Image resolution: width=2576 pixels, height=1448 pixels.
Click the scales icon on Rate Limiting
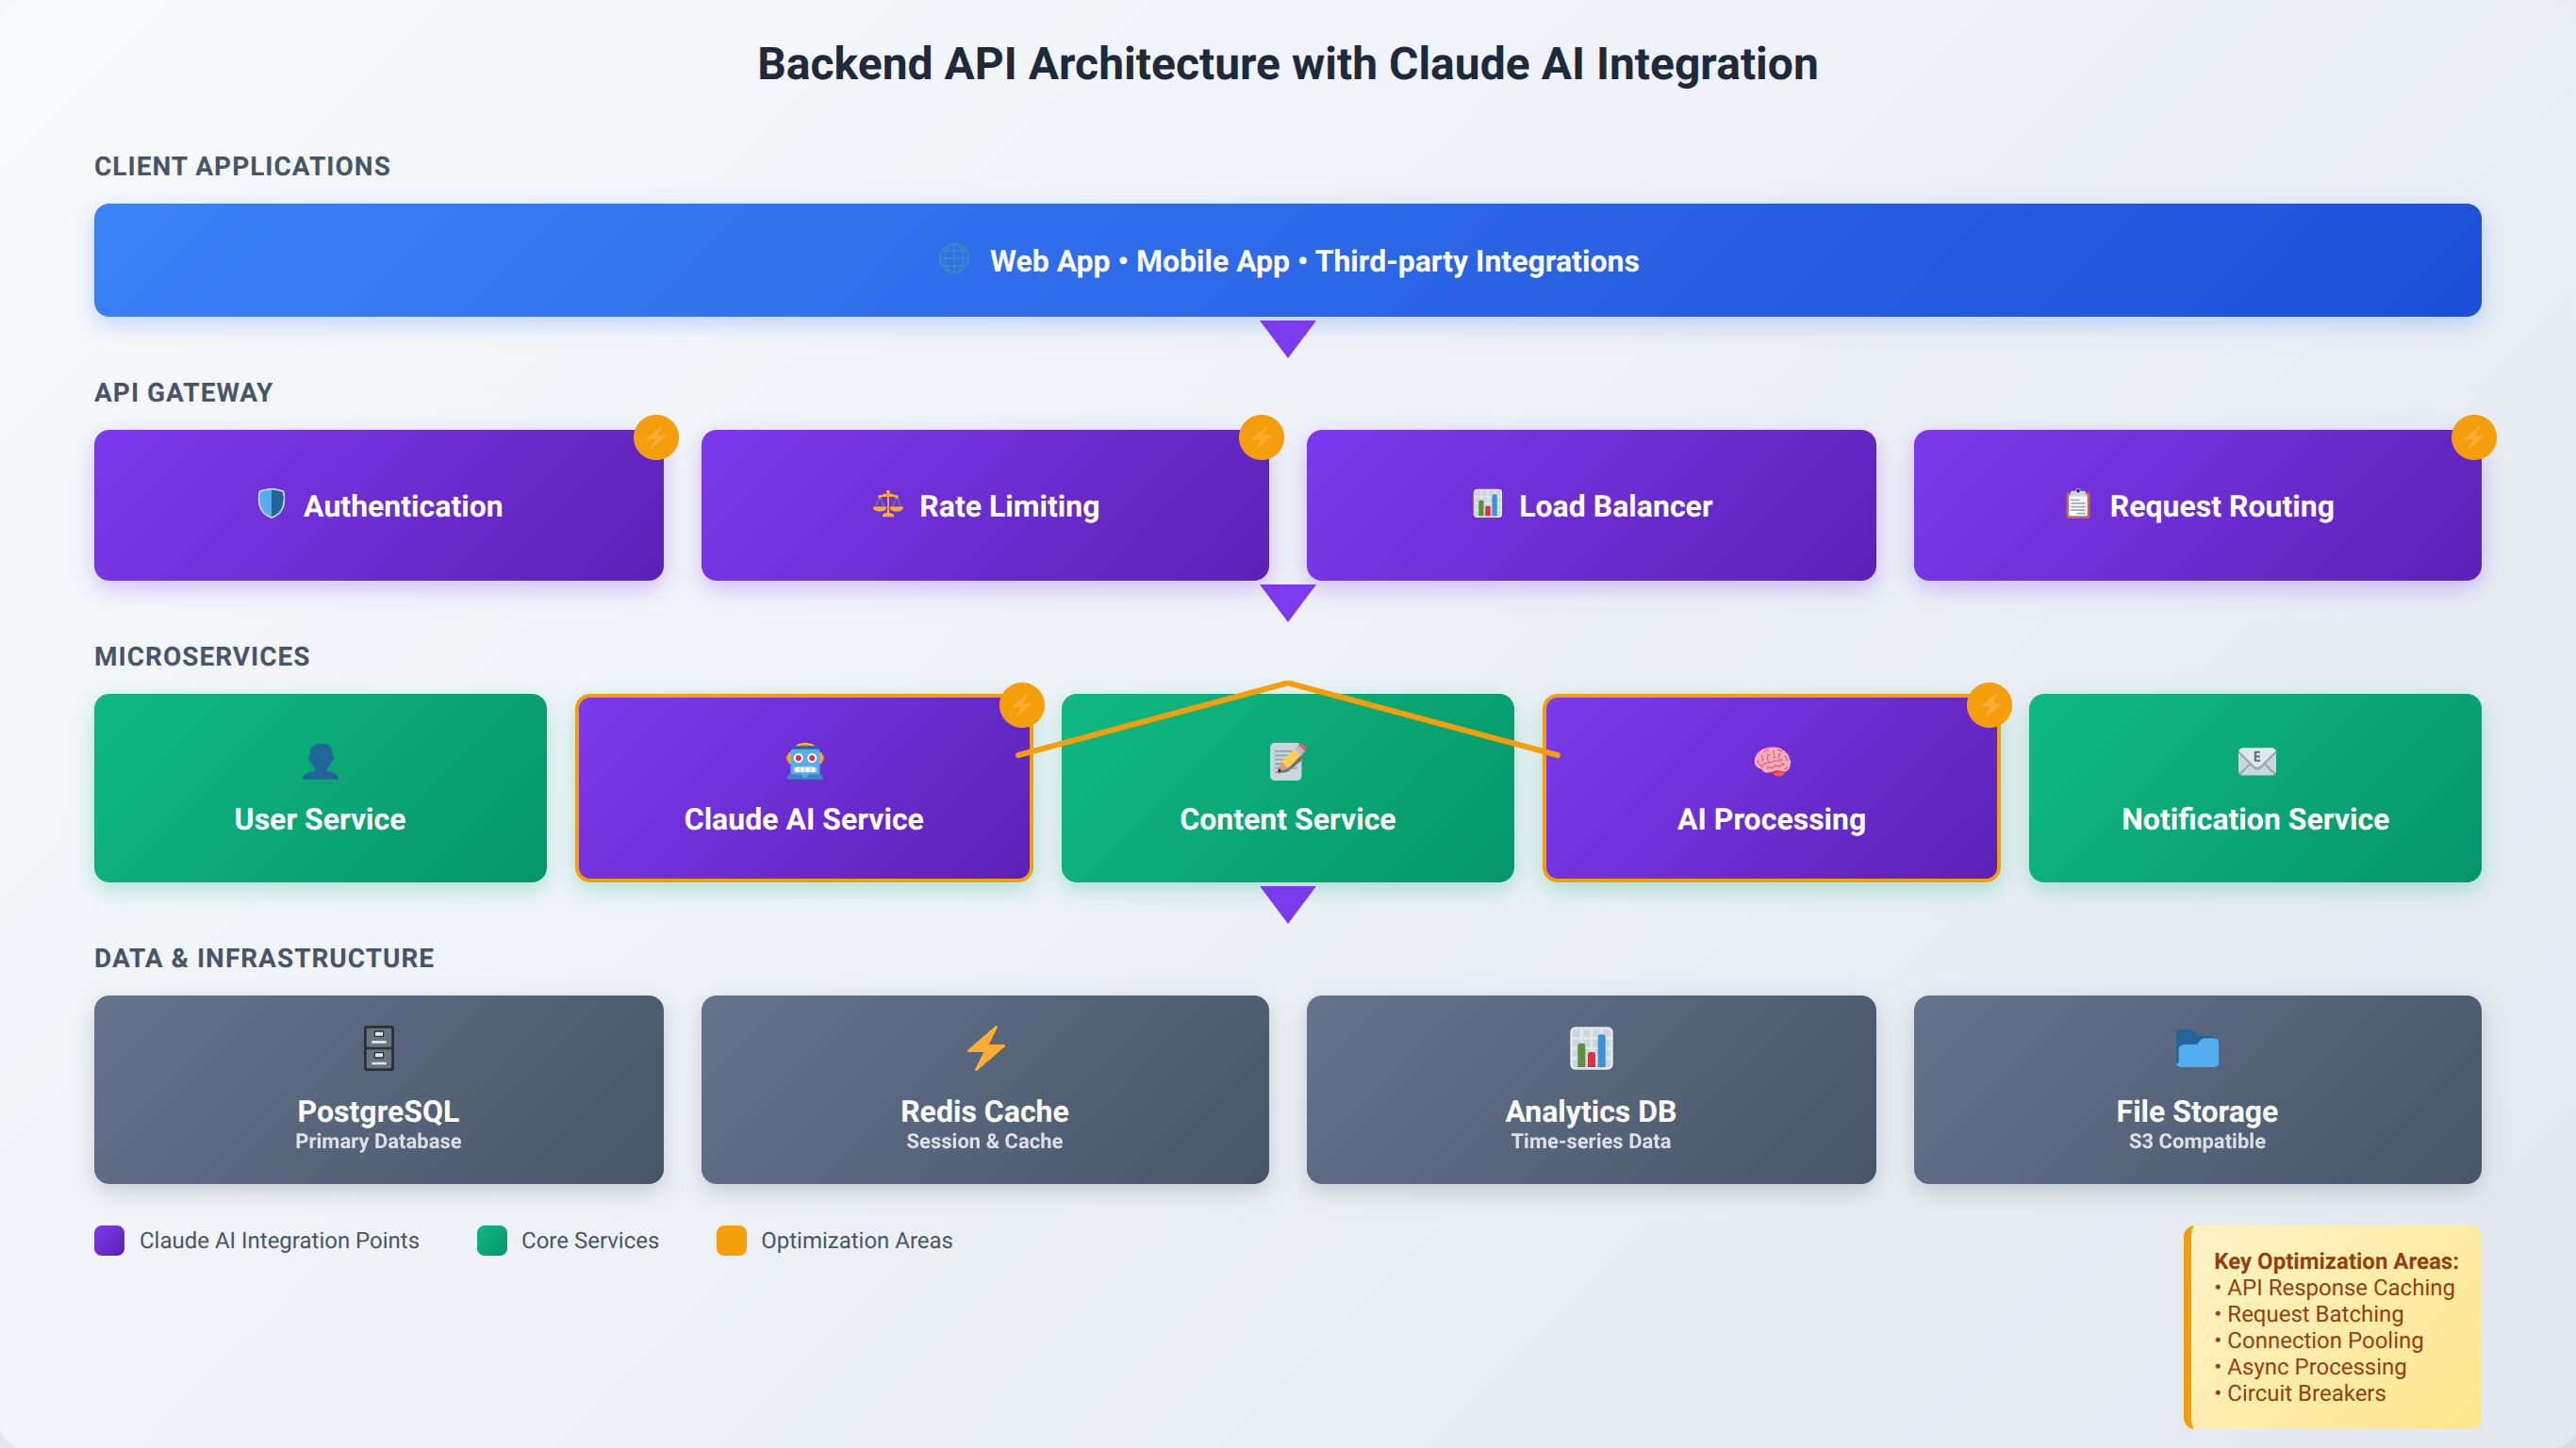pos(887,504)
